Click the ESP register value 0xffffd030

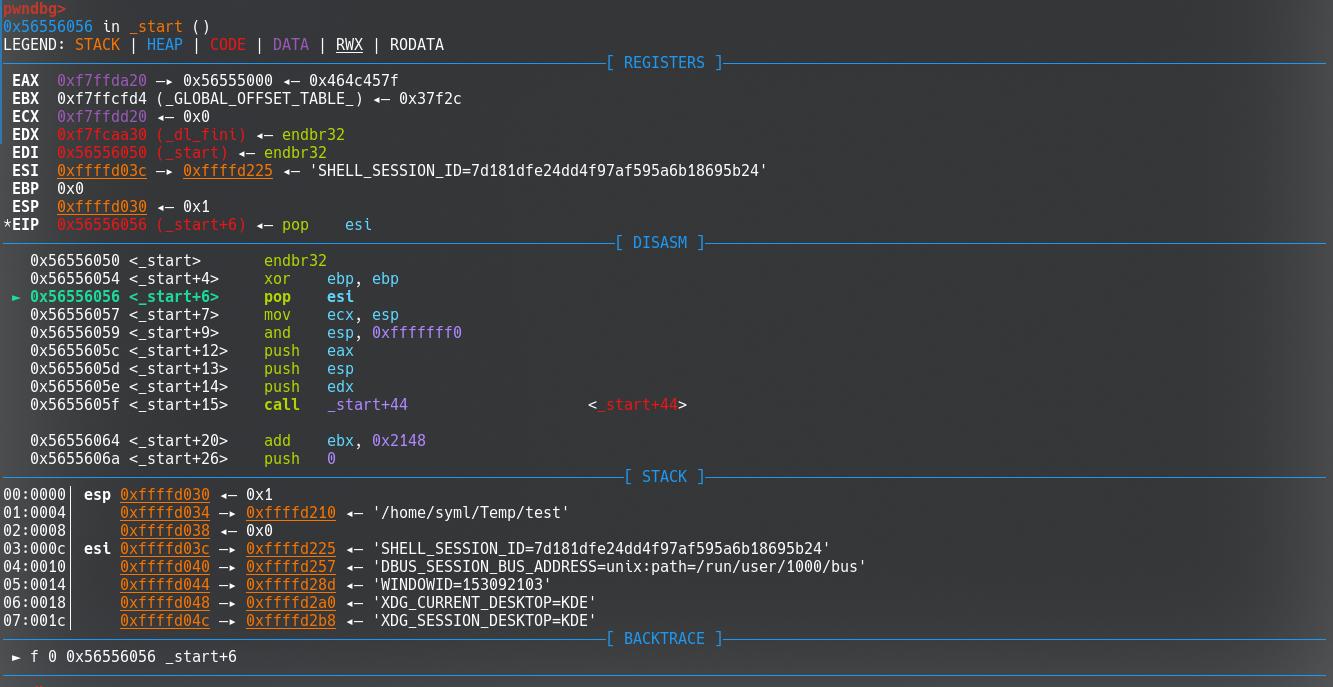coord(102,206)
